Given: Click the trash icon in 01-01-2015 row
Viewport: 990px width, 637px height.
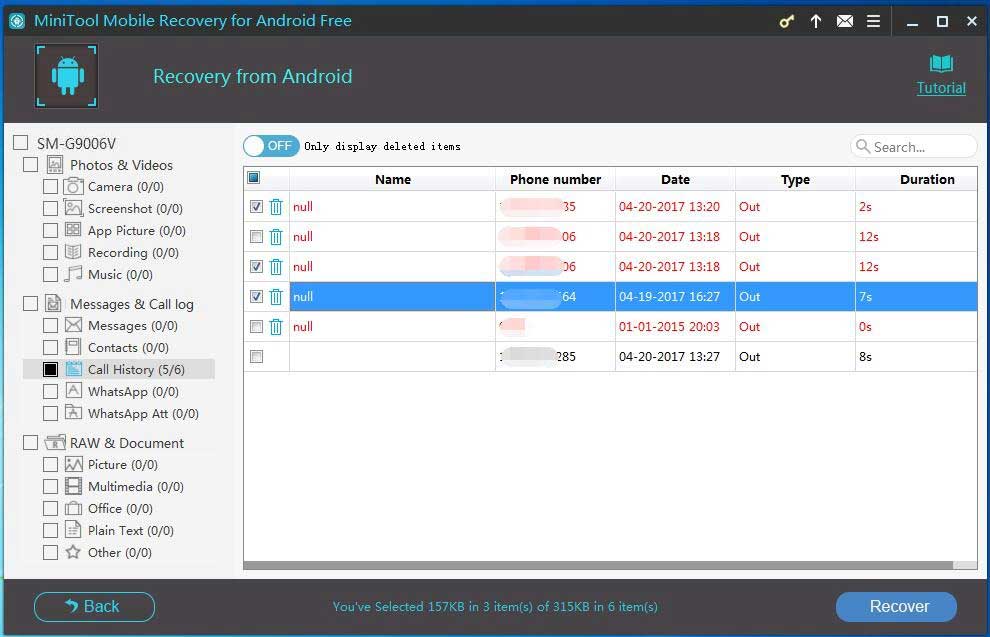Looking at the screenshot, I should [276, 326].
